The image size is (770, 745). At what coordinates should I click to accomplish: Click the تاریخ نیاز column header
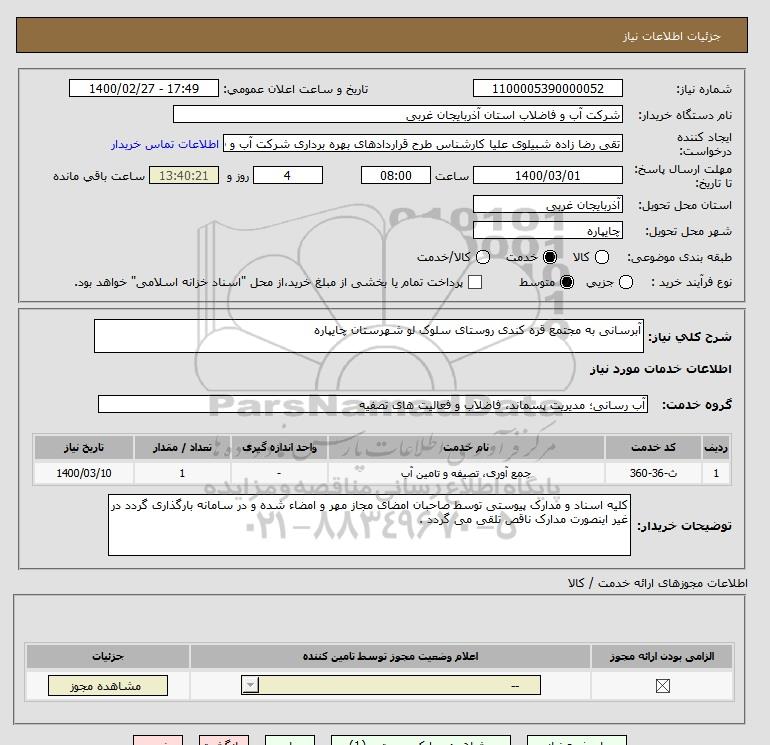coord(84,447)
